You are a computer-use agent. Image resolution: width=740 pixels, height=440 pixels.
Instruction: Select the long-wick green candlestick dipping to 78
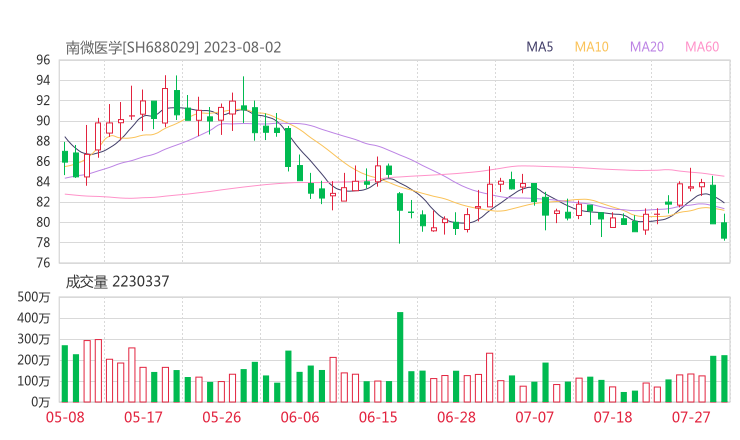(x=400, y=218)
